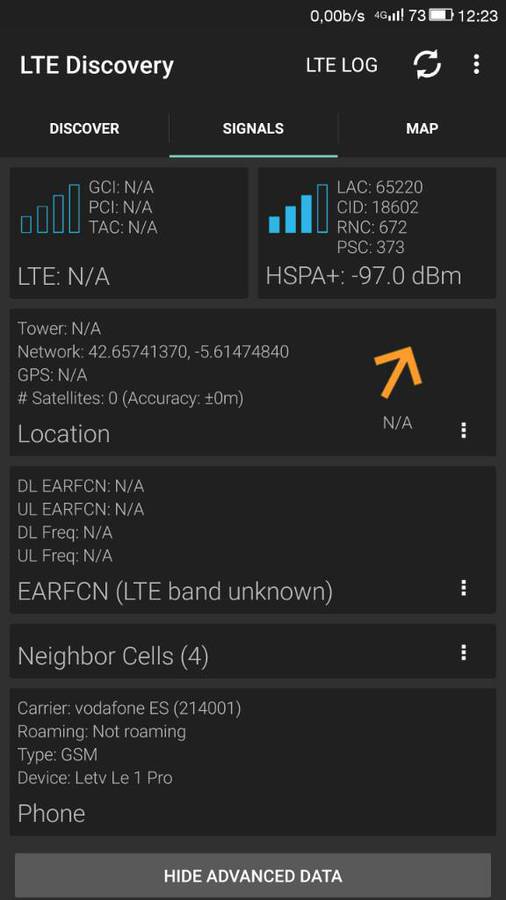
Task: Open the three-dot overflow menu in app bar
Action: [x=476, y=64]
